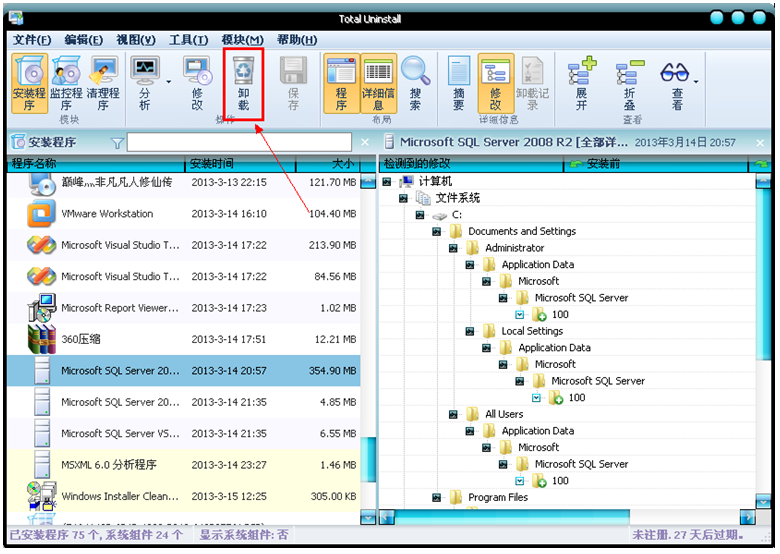Focus the program search filter field
The width and height of the screenshot is (780, 554).
point(239,142)
